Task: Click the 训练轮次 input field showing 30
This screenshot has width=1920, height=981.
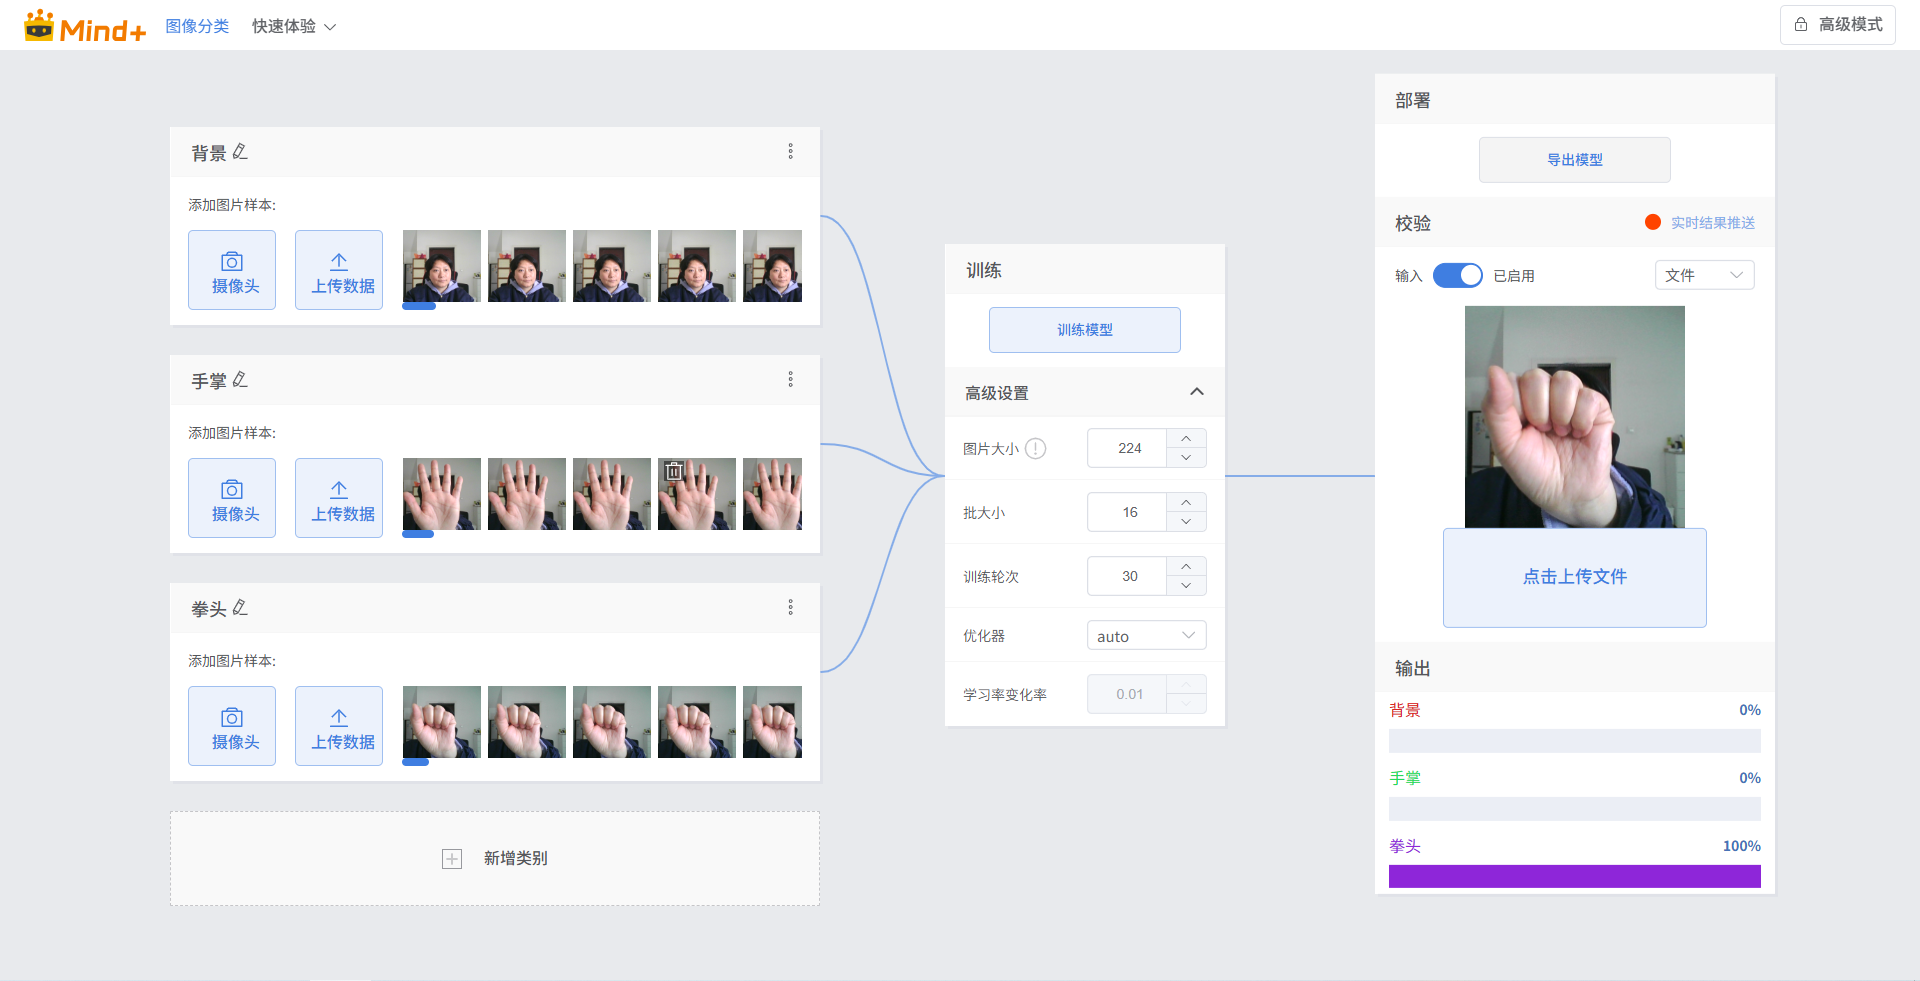Action: point(1128,576)
